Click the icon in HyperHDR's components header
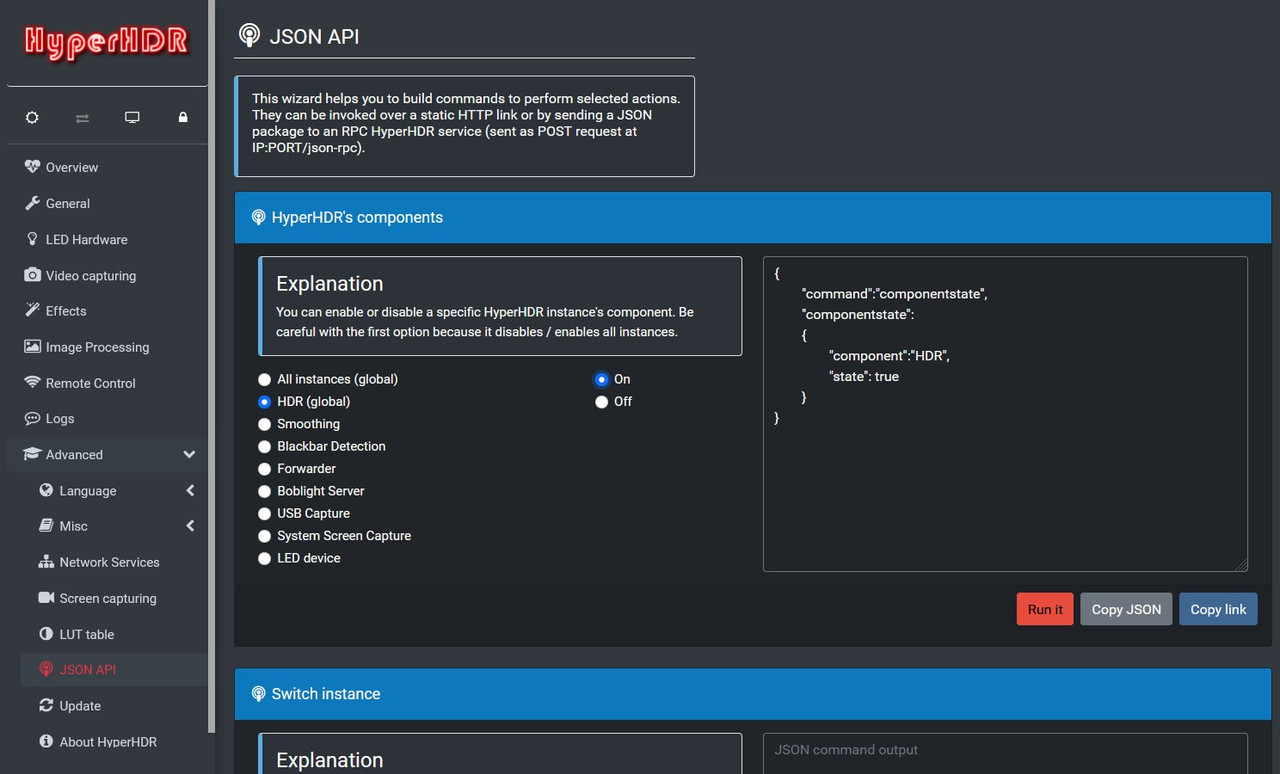The width and height of the screenshot is (1280, 774). [258, 217]
